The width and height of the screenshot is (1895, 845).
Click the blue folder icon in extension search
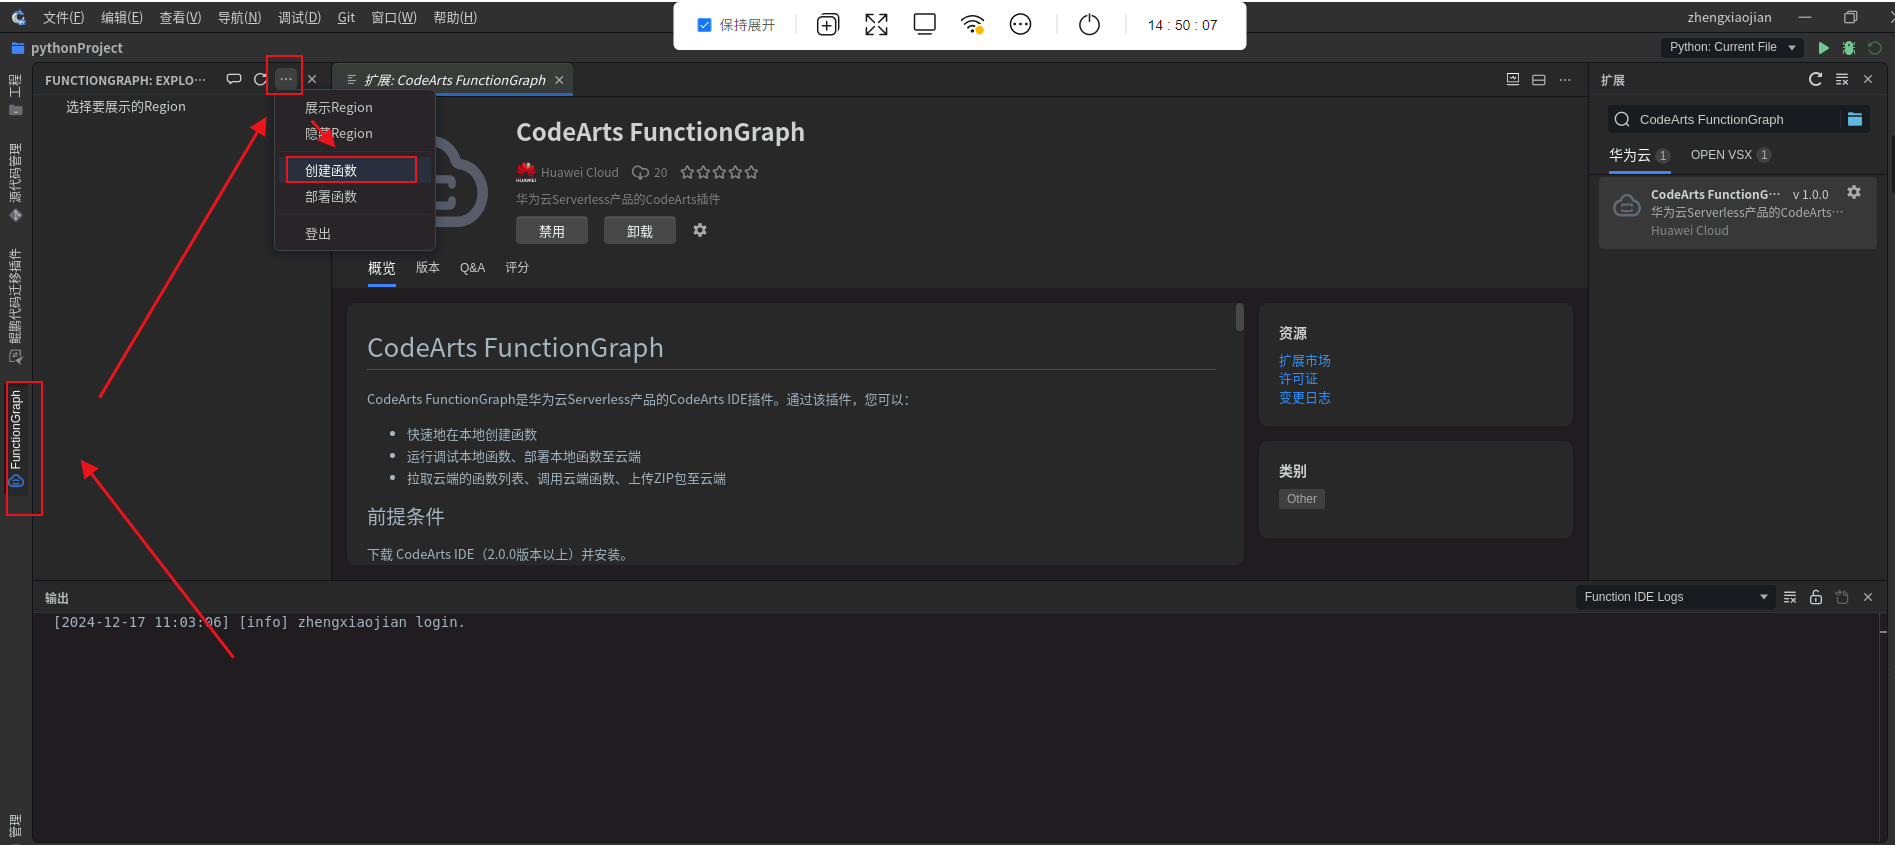tap(1855, 119)
